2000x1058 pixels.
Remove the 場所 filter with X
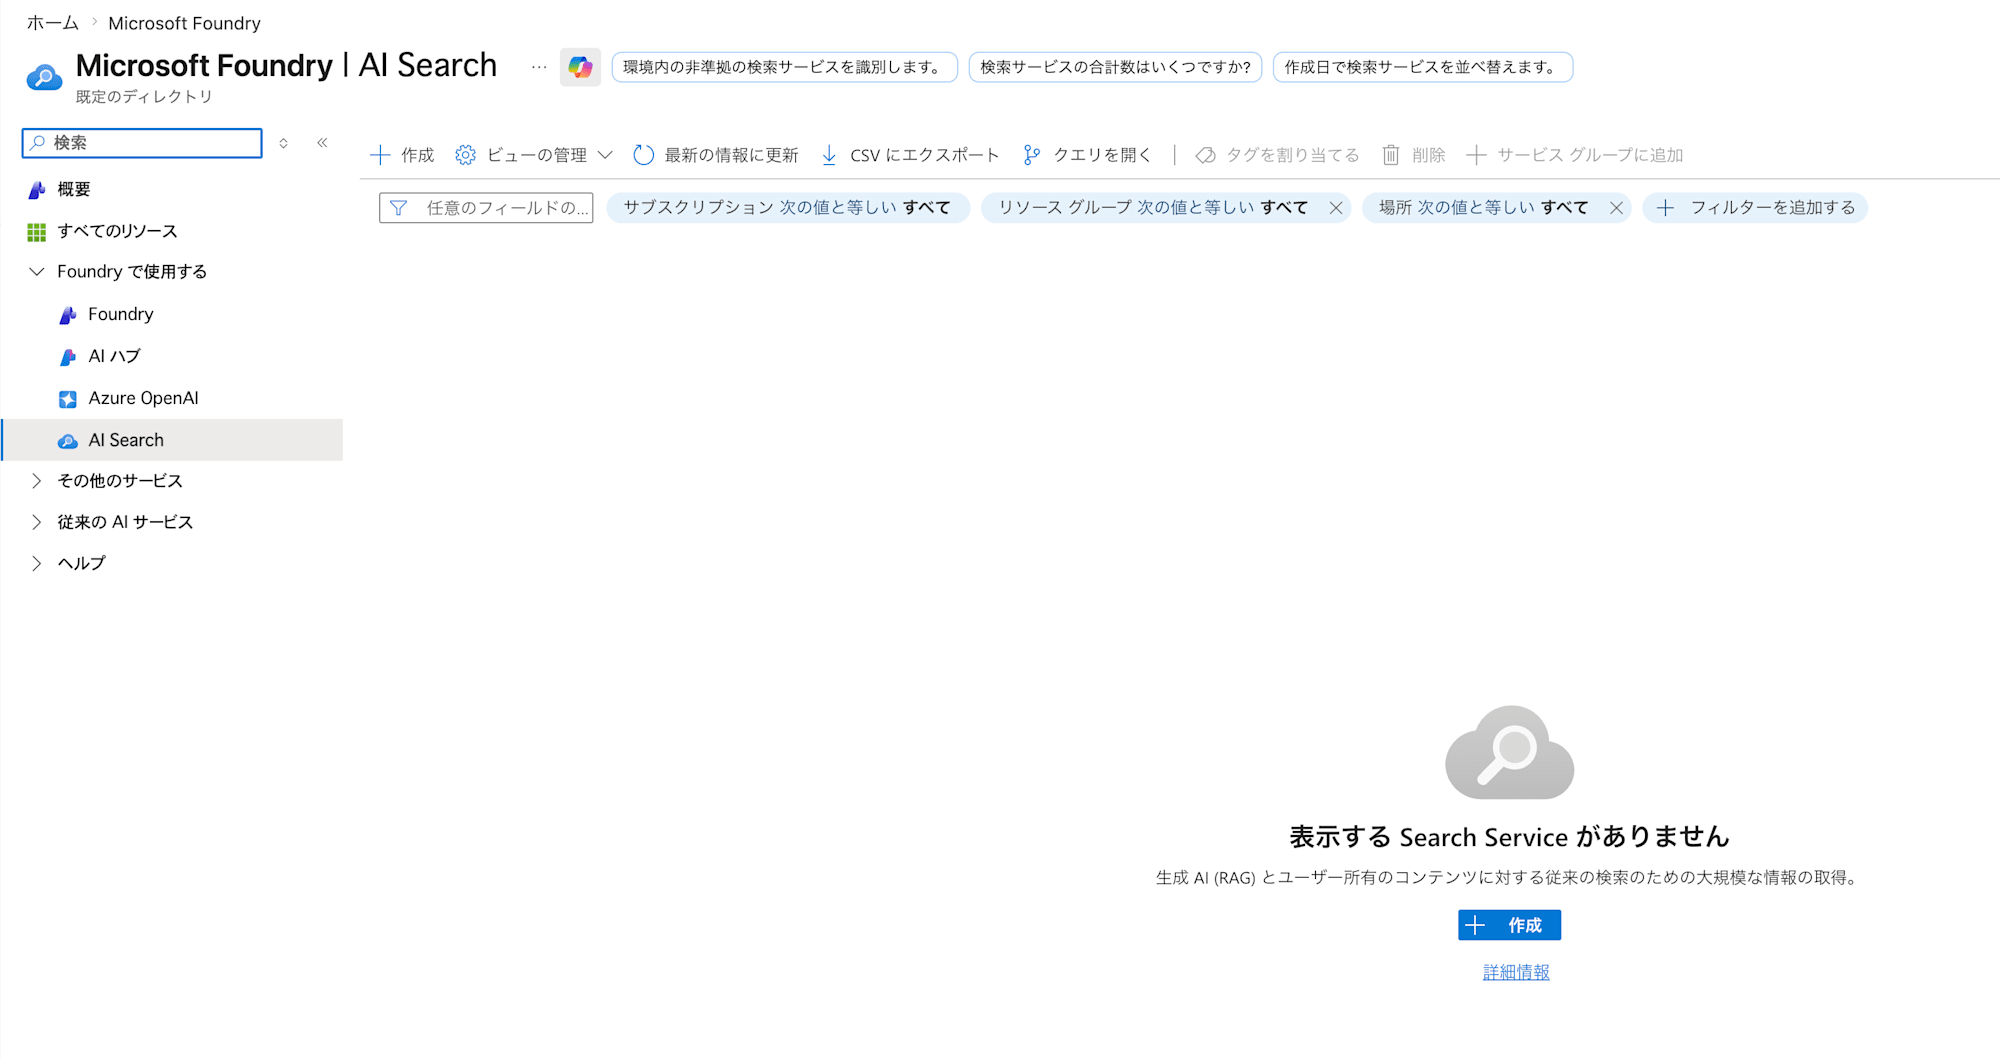point(1616,208)
